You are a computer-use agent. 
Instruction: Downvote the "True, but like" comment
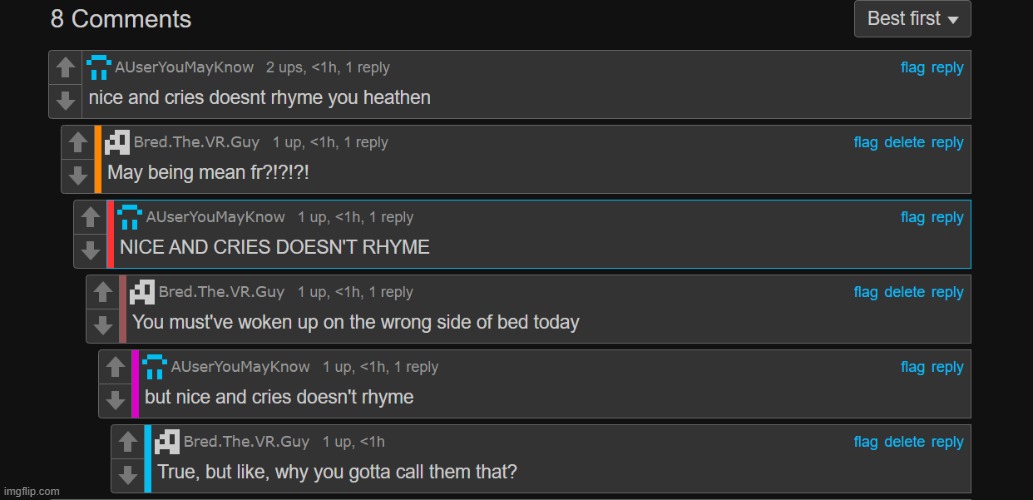click(x=128, y=475)
